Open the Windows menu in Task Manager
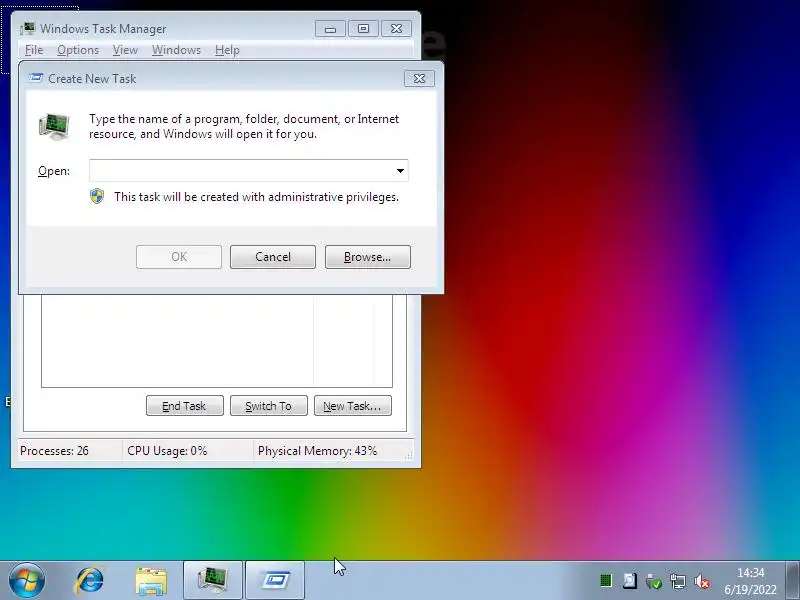The width and height of the screenshot is (800, 600). (176, 50)
